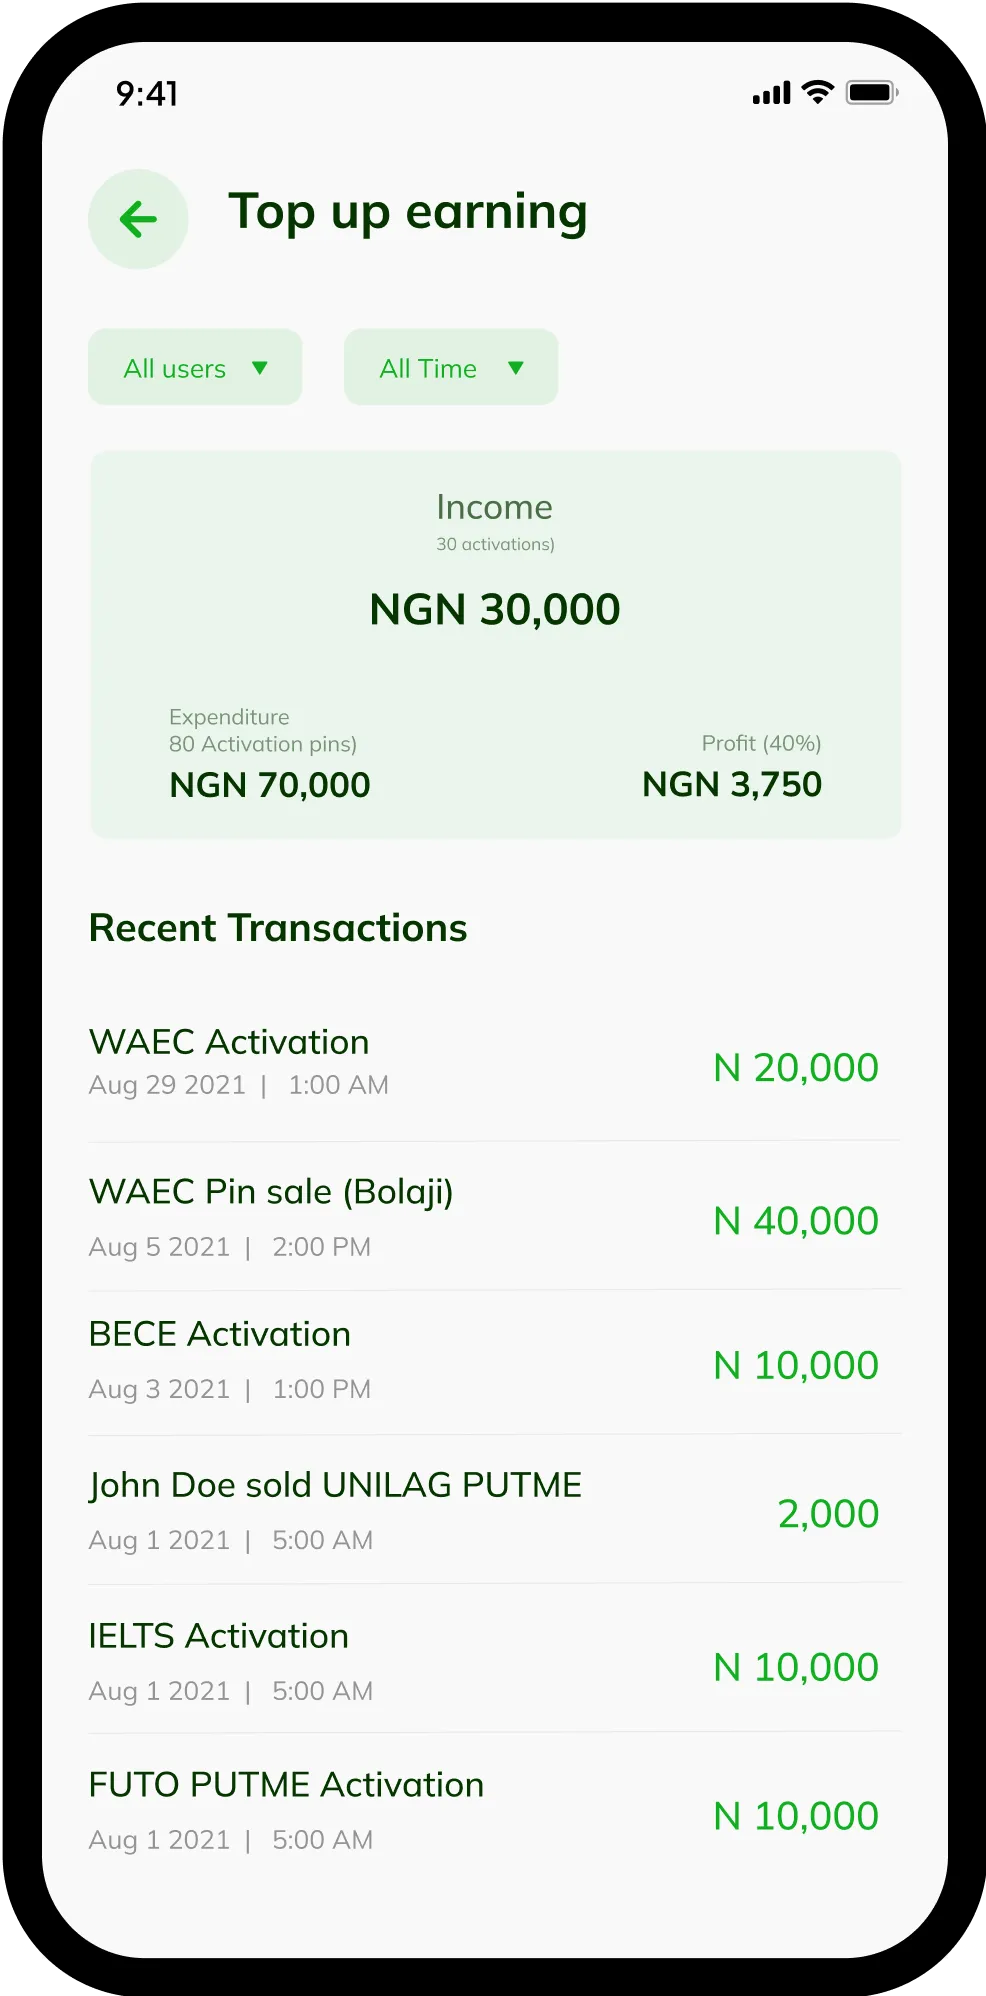
Task: Tap the Expenditure NGN 70,000 figure
Action: [270, 785]
